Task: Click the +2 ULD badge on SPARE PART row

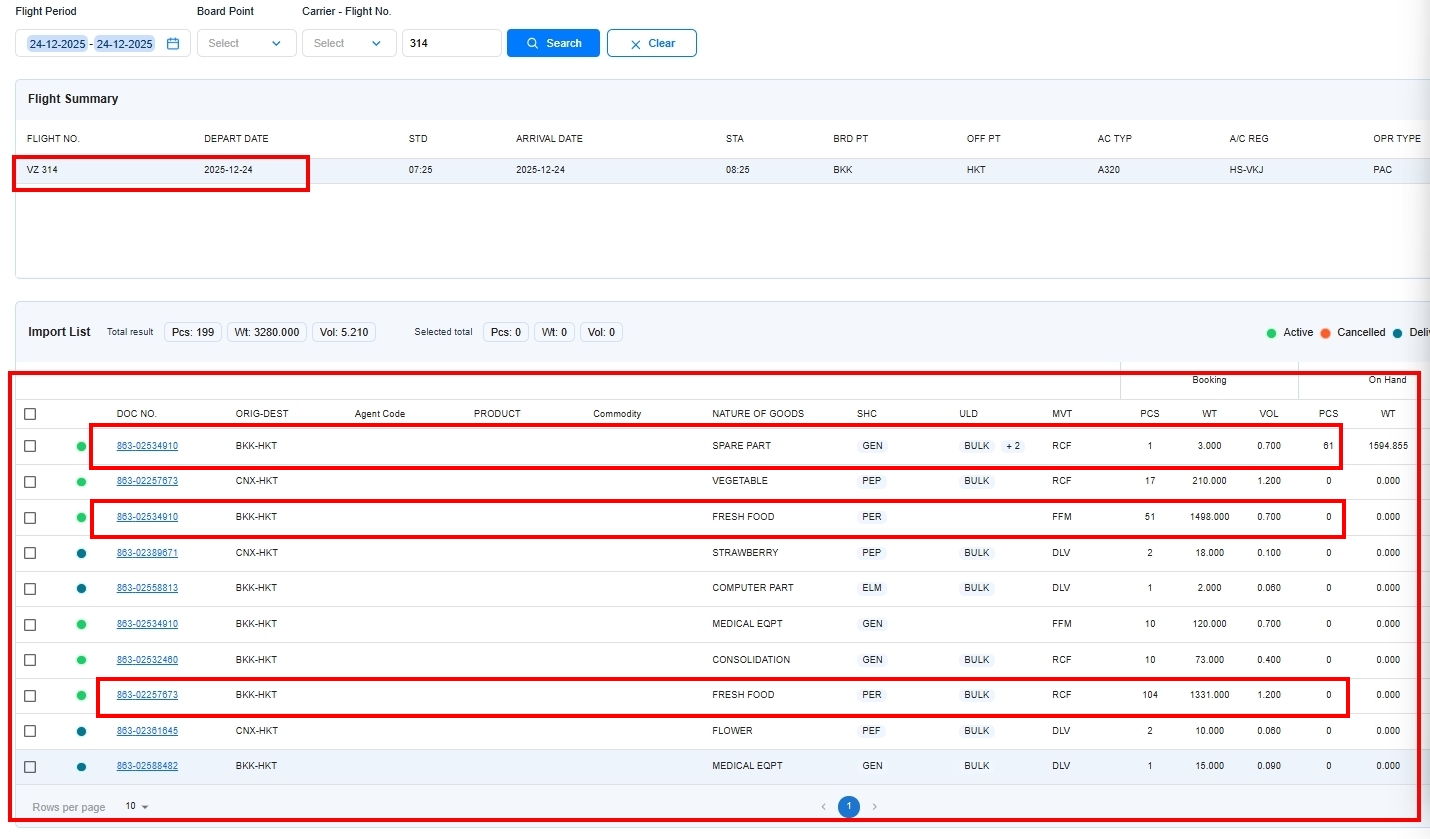Action: click(x=1013, y=446)
